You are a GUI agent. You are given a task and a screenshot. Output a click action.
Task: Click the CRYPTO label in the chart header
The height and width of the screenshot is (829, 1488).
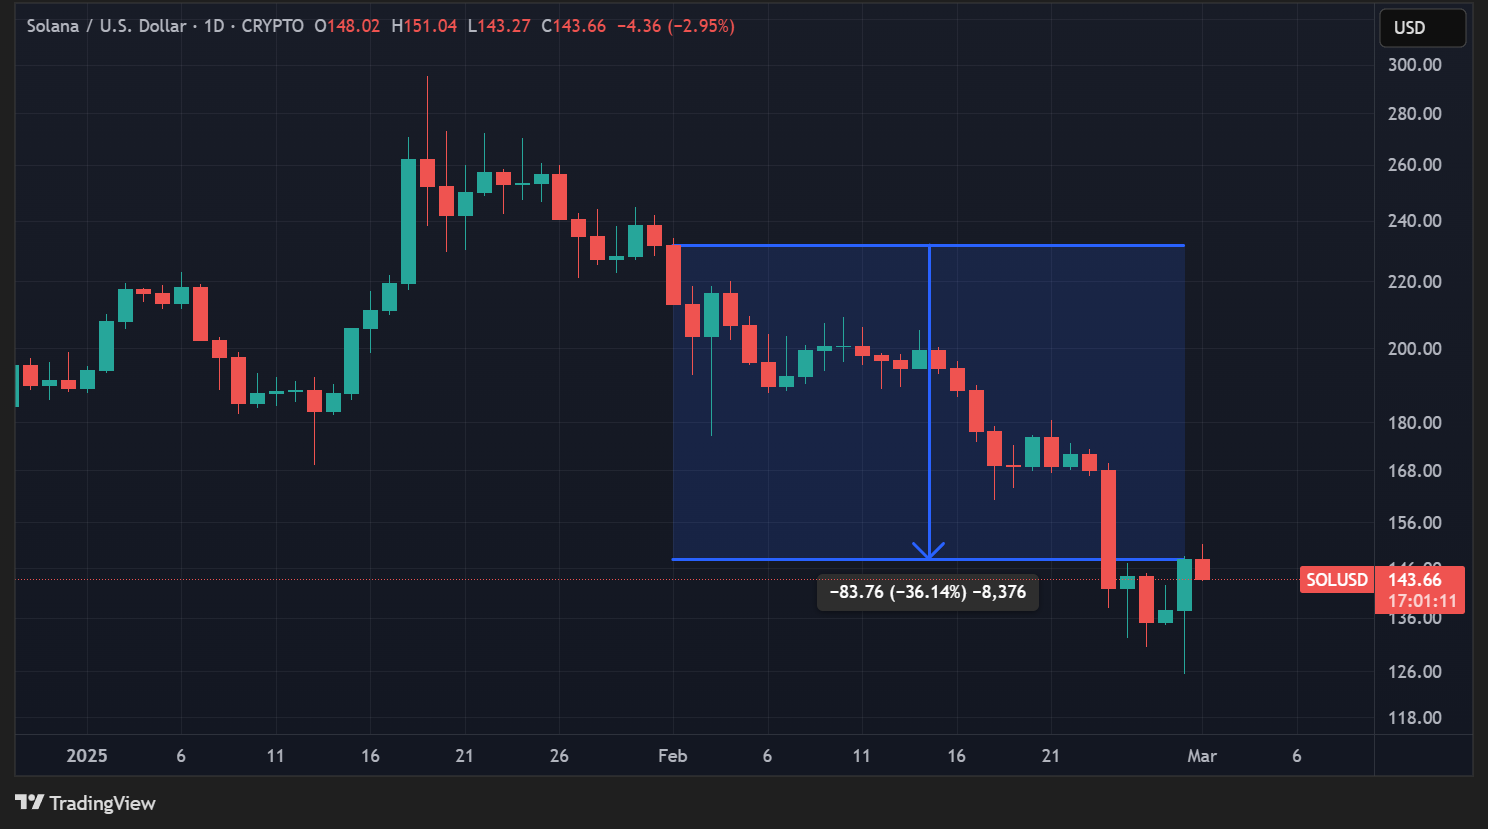click(272, 26)
